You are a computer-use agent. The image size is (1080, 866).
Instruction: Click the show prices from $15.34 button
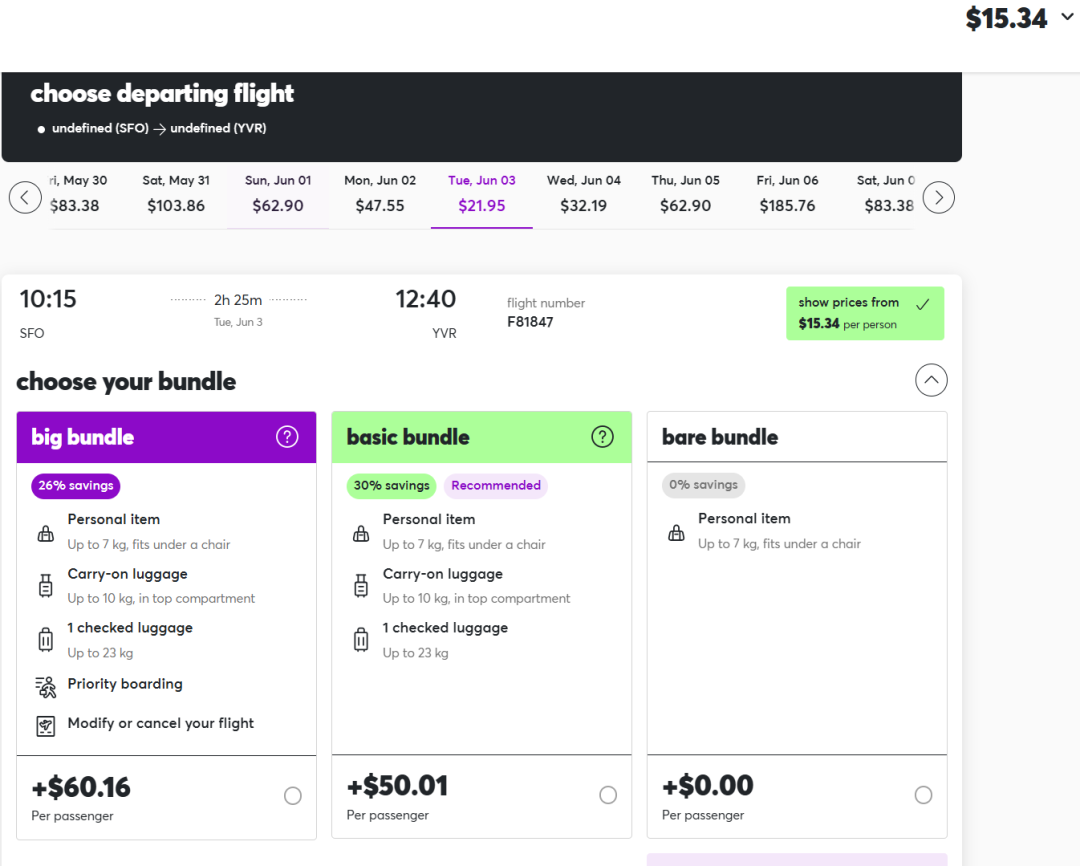point(864,313)
